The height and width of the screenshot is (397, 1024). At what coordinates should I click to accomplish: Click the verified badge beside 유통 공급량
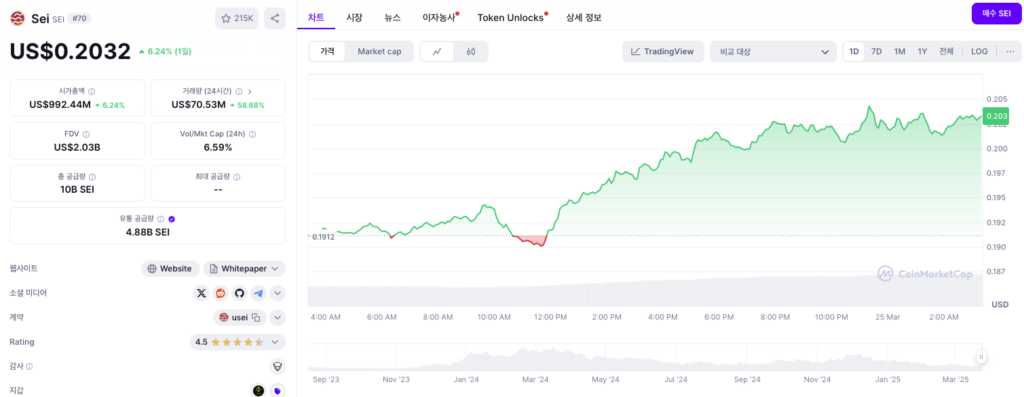(x=172, y=219)
